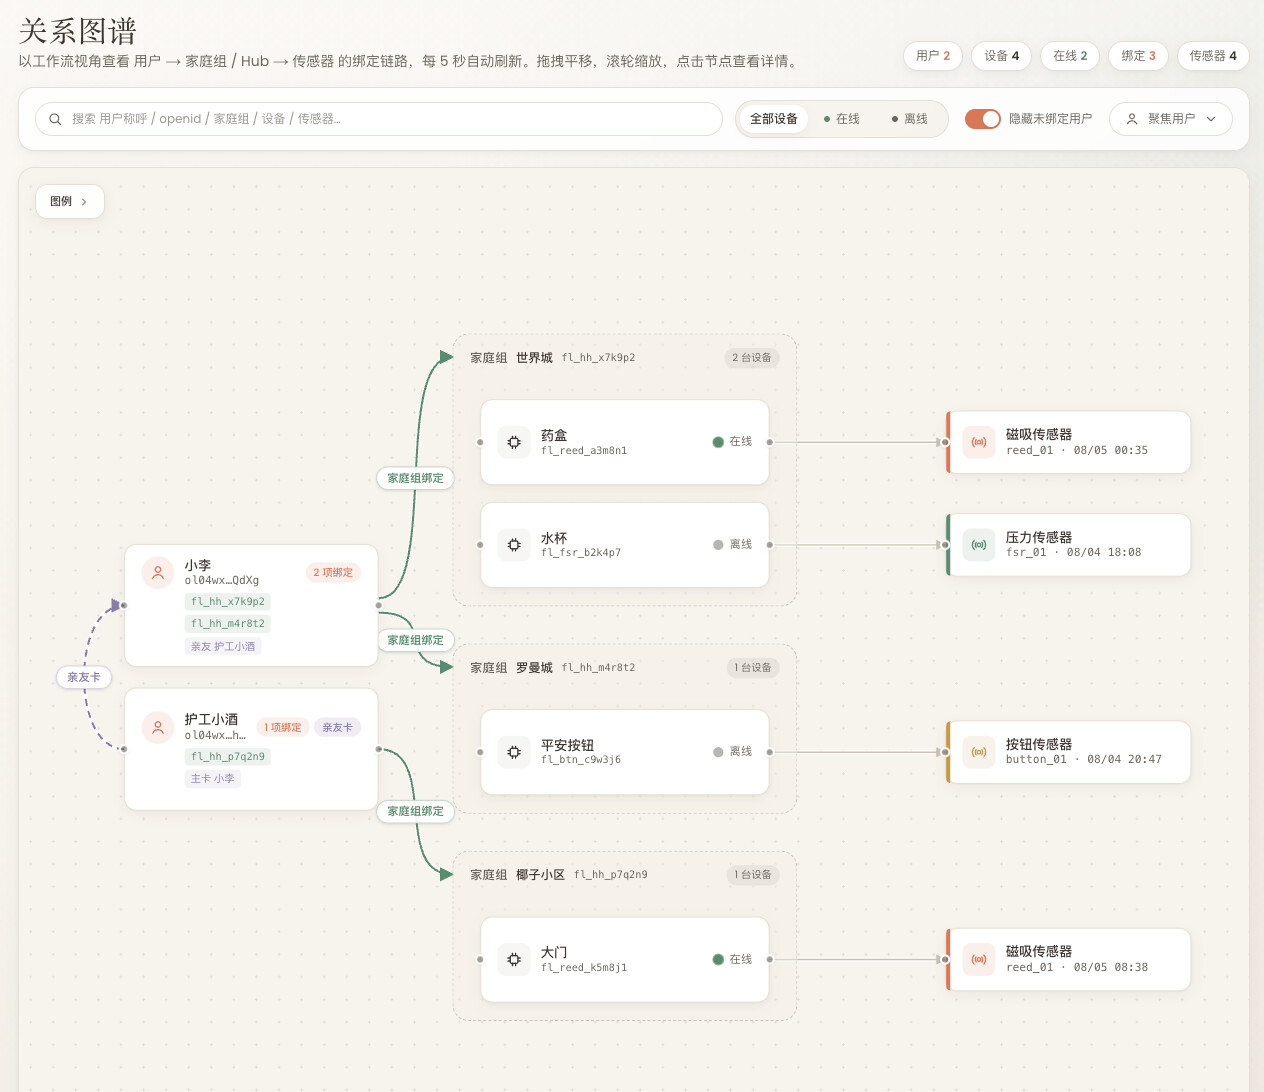Click sensor icon of reed_01 08/05 08:38
Image resolution: width=1264 pixels, height=1092 pixels.
[979, 959]
